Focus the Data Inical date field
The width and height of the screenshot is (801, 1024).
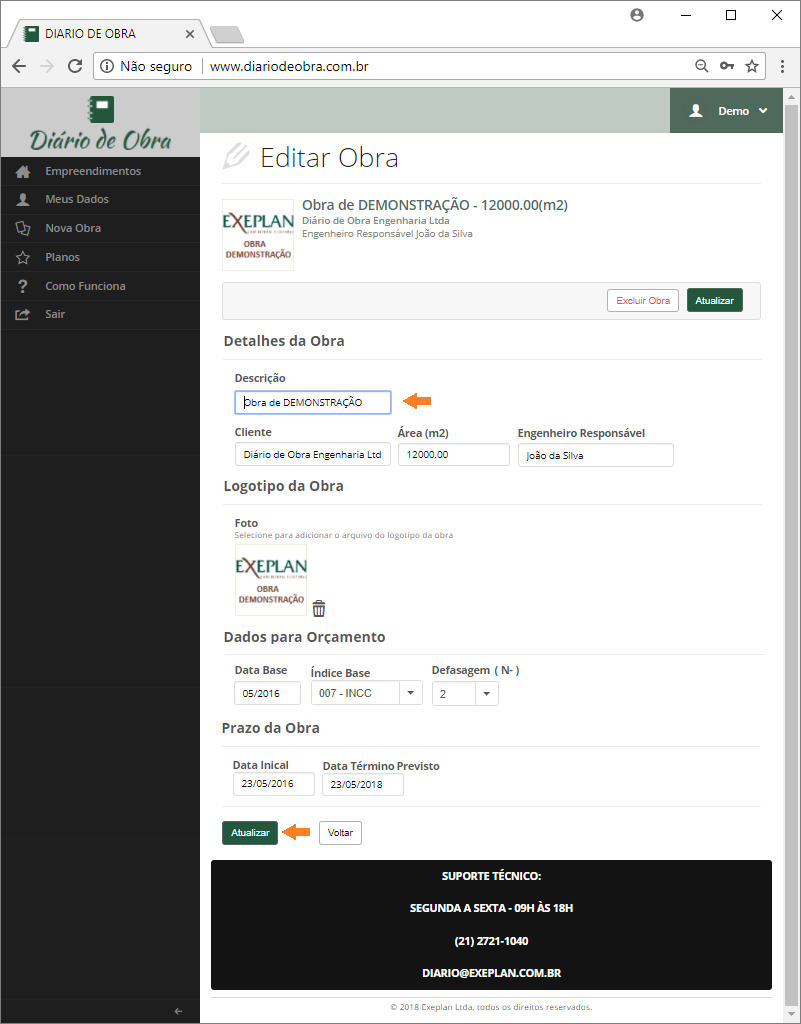(274, 784)
